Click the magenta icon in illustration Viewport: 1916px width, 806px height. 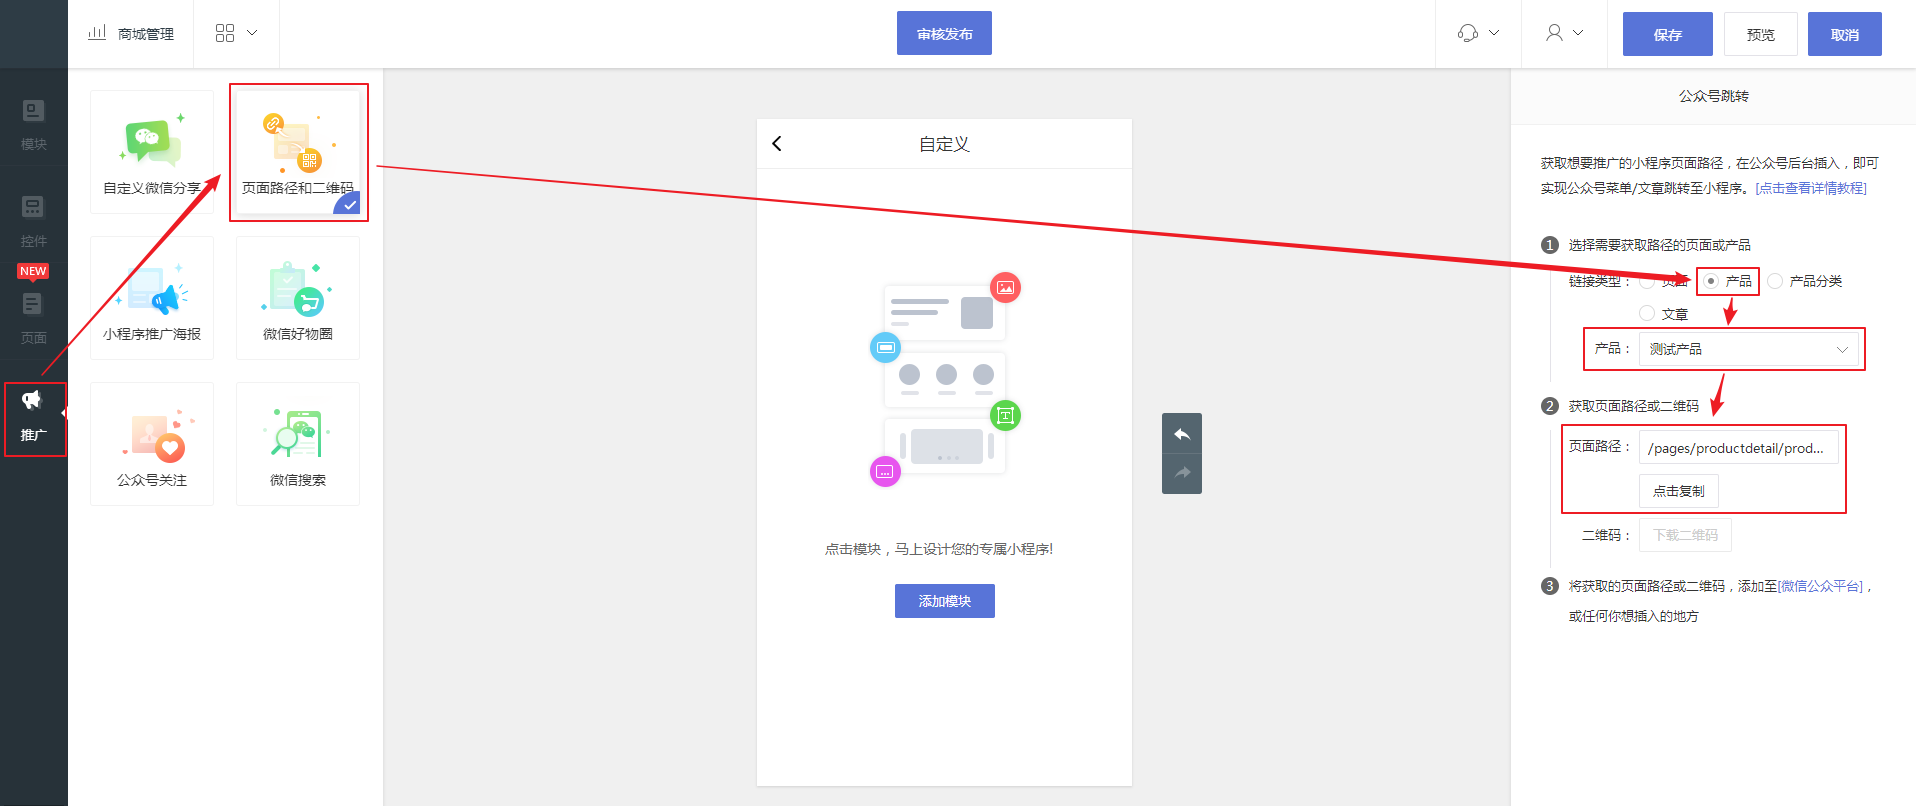(x=885, y=471)
